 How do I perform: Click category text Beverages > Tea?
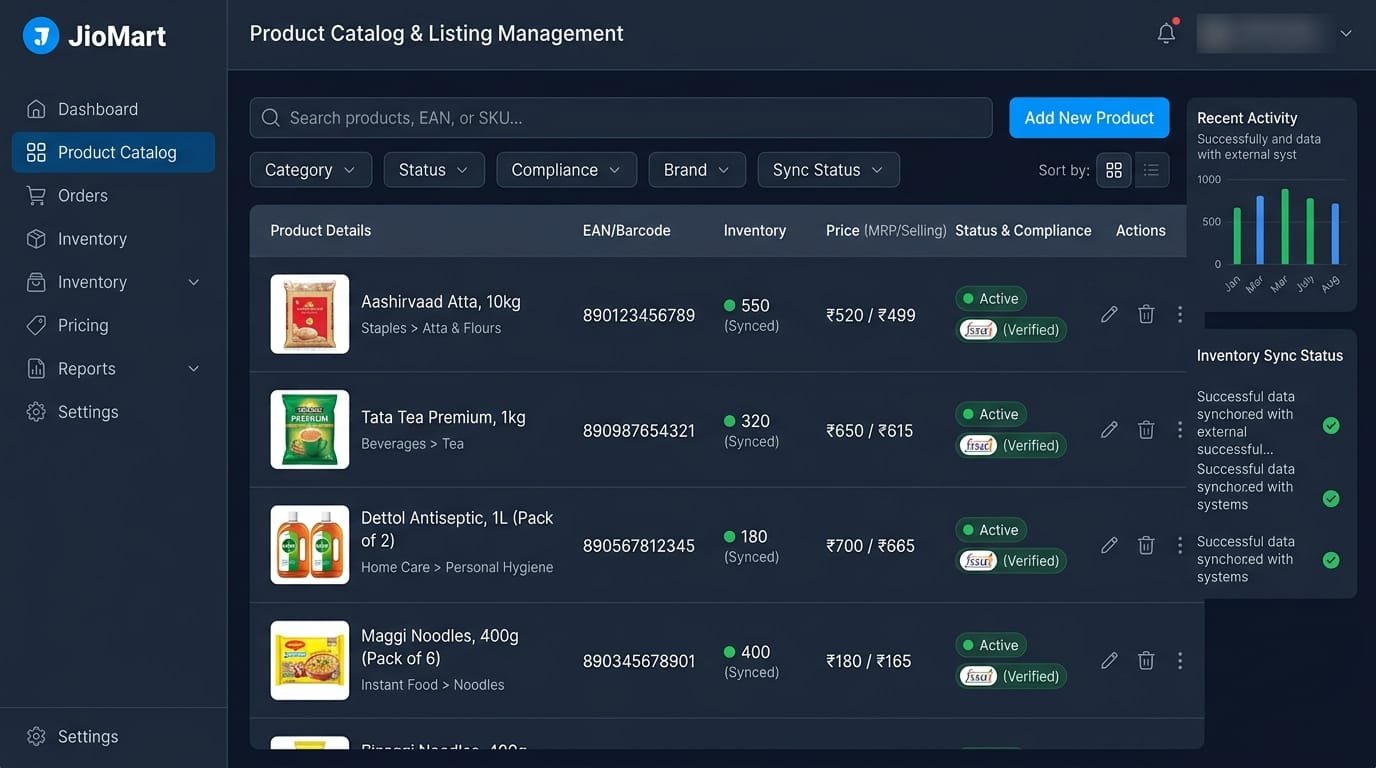point(412,444)
